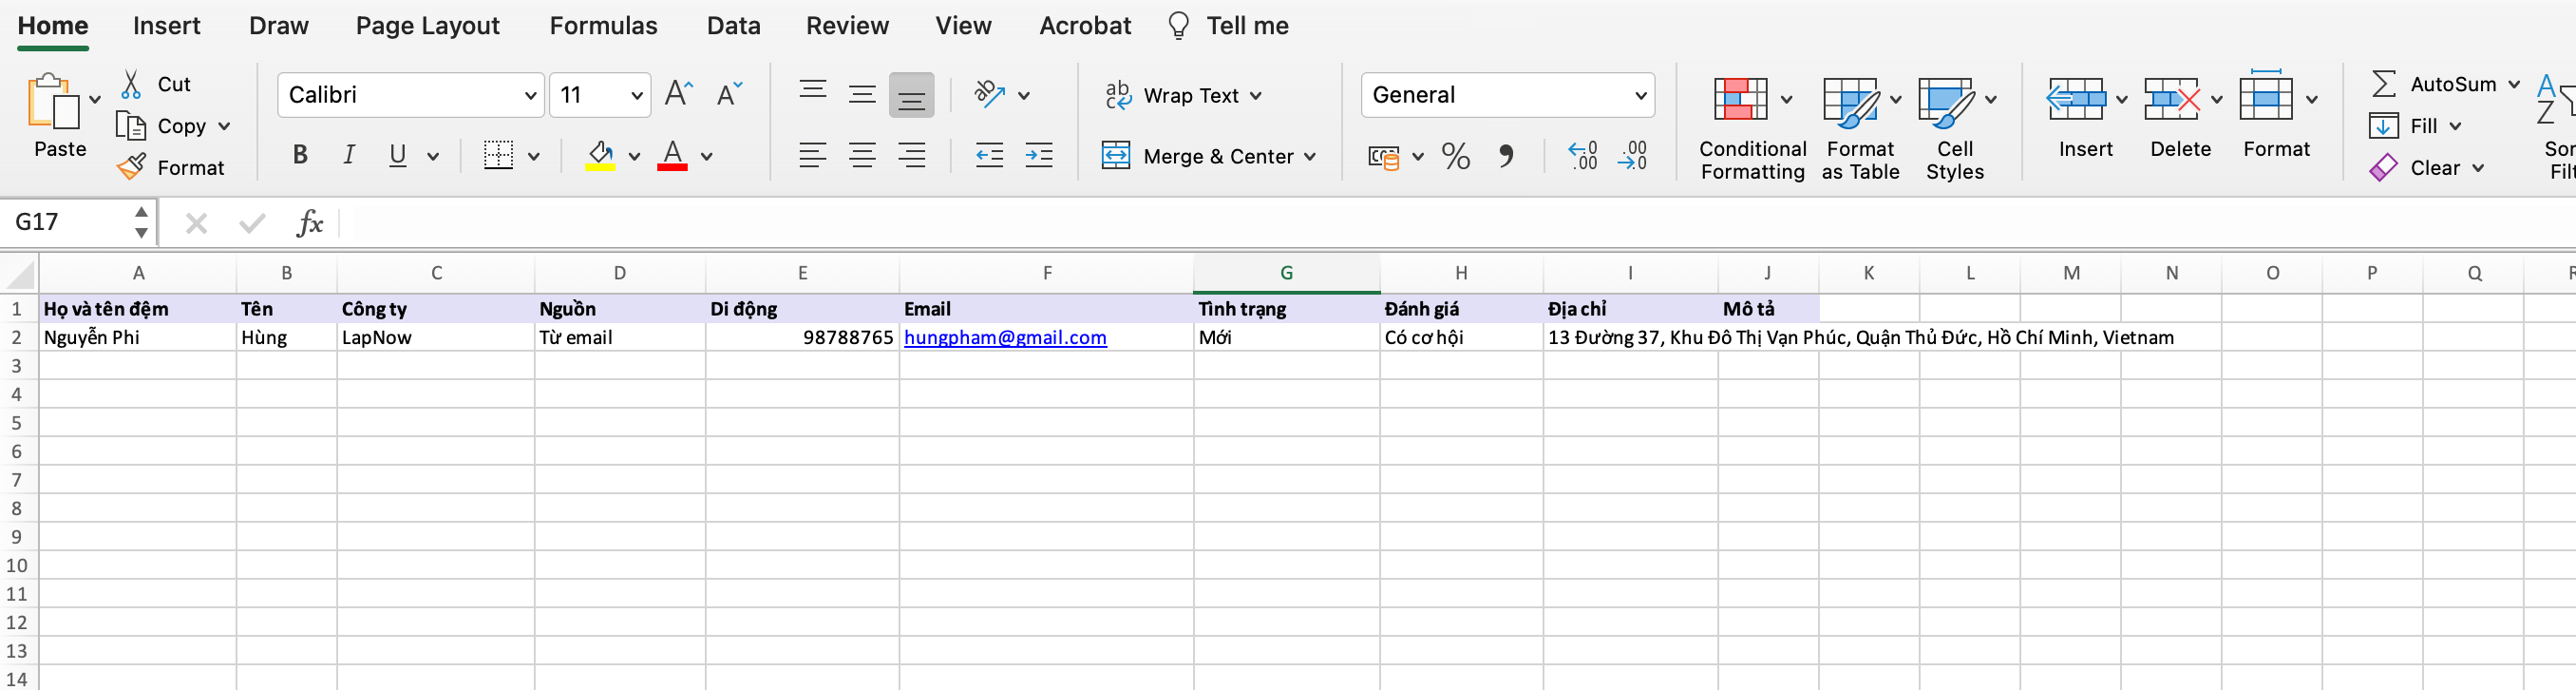Expand the General number format dropdown
Viewport: 2576px width, 690px height.
tap(1640, 96)
